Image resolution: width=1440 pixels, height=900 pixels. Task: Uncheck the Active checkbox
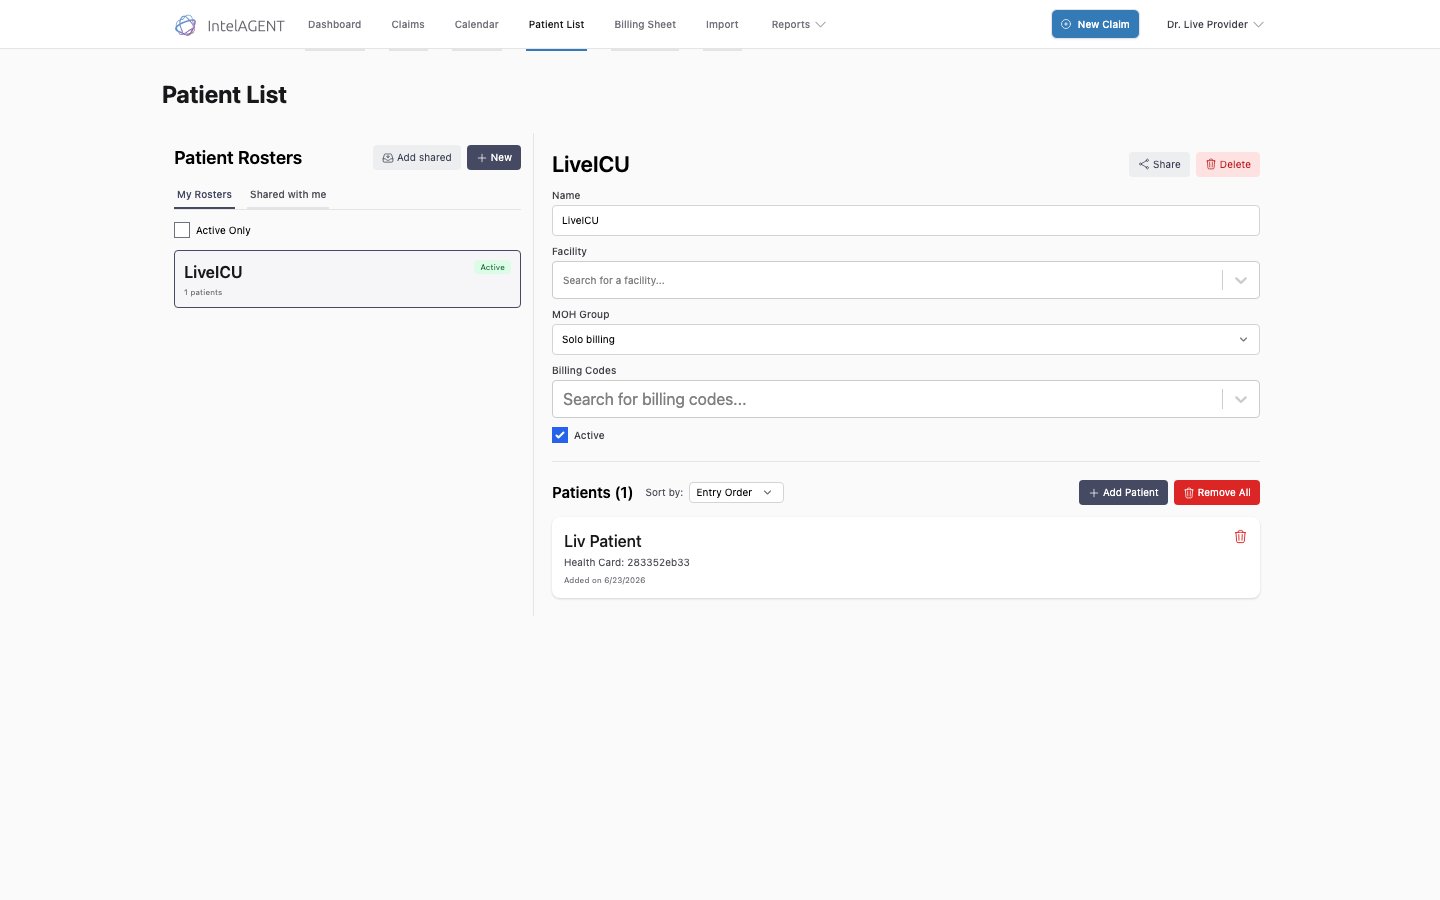coord(560,435)
